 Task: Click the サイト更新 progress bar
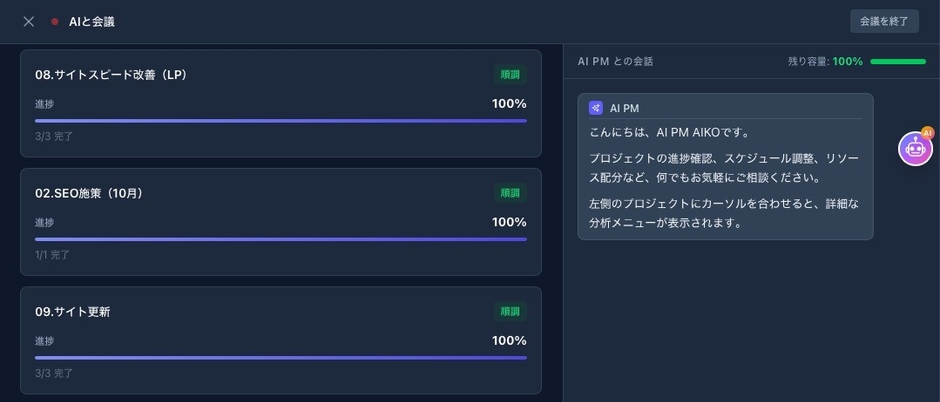[280, 357]
